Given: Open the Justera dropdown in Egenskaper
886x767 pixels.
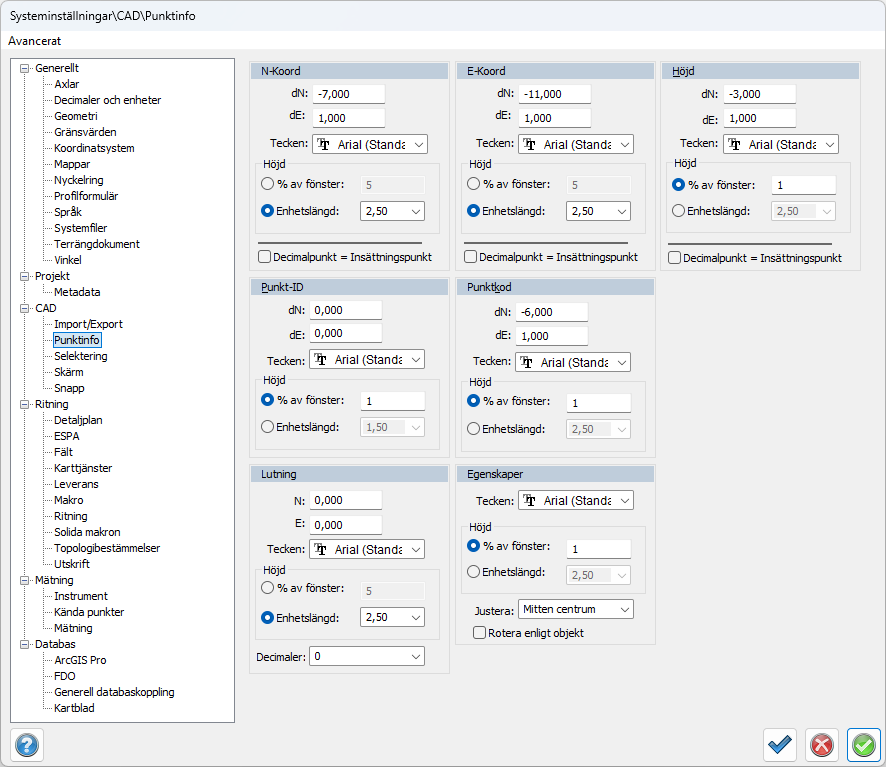Looking at the screenshot, I should (x=576, y=609).
